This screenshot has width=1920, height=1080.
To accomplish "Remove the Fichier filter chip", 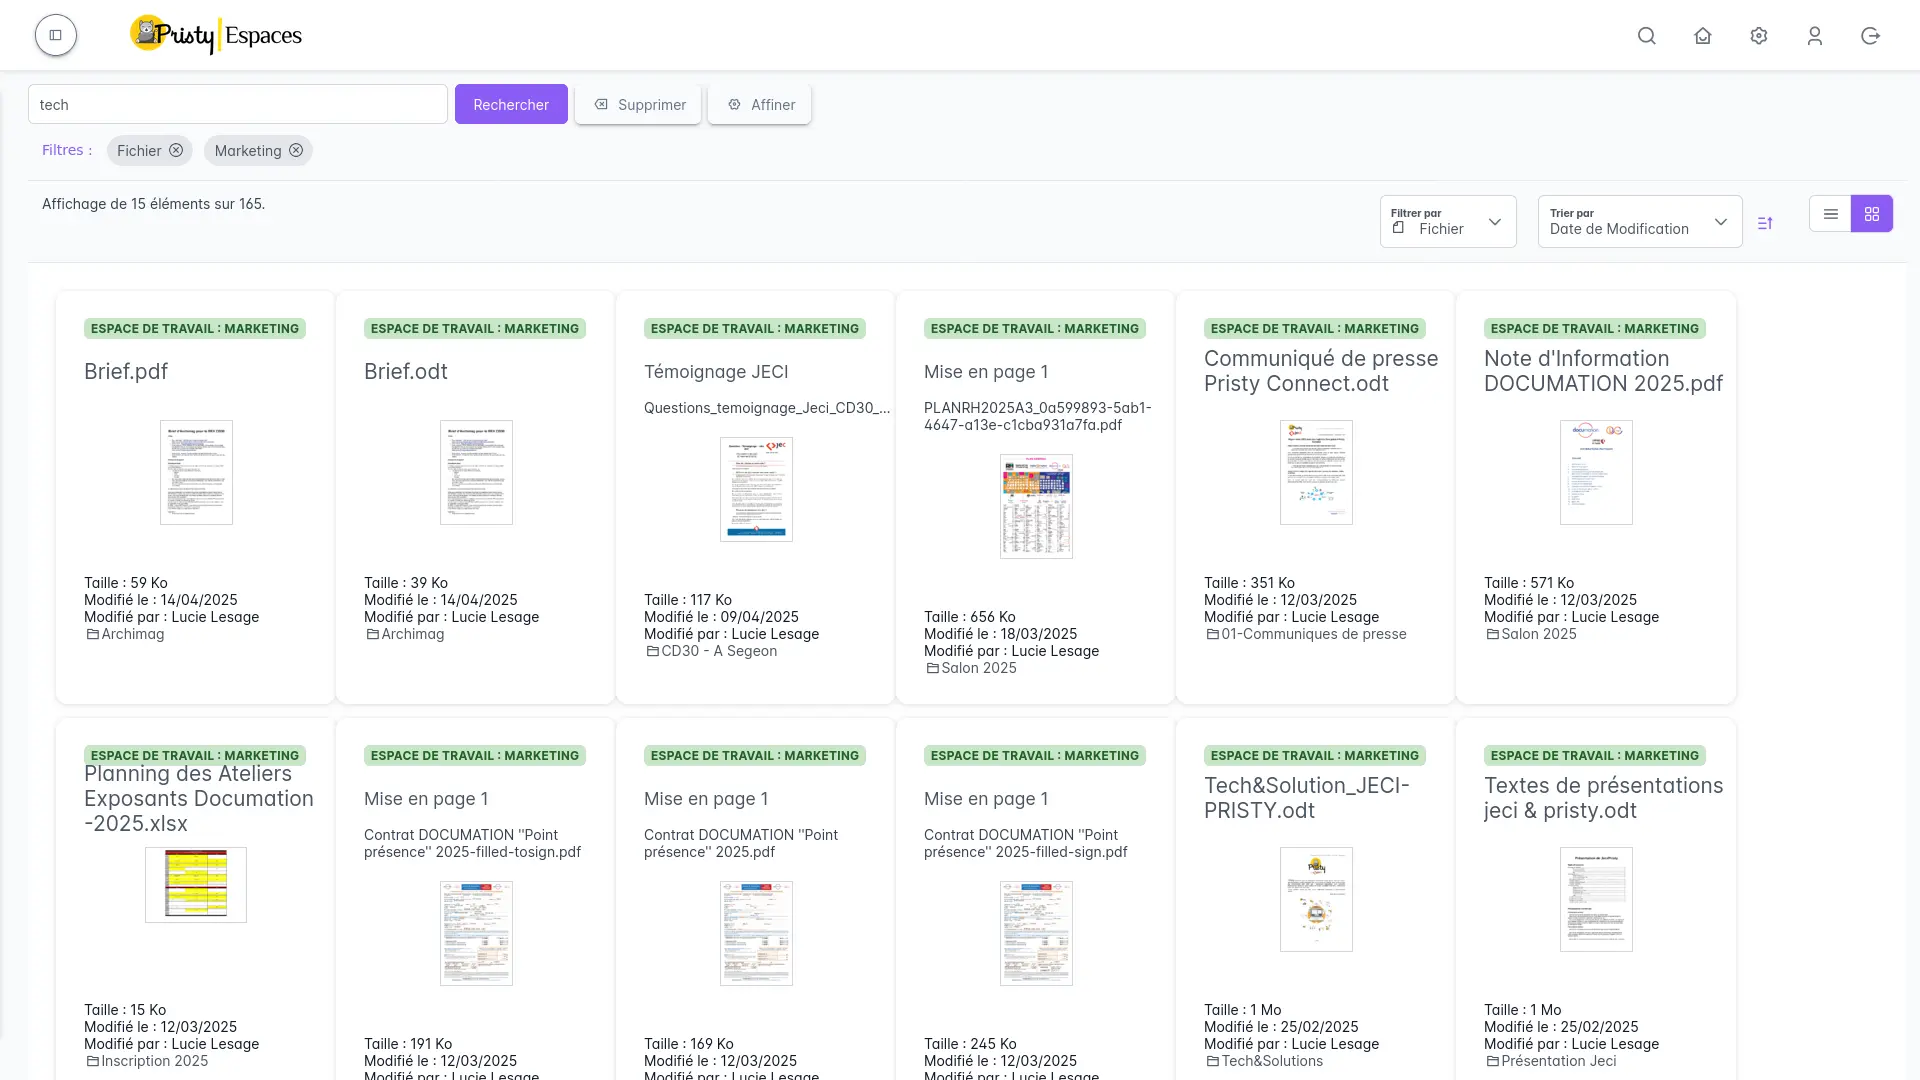I will tap(176, 150).
